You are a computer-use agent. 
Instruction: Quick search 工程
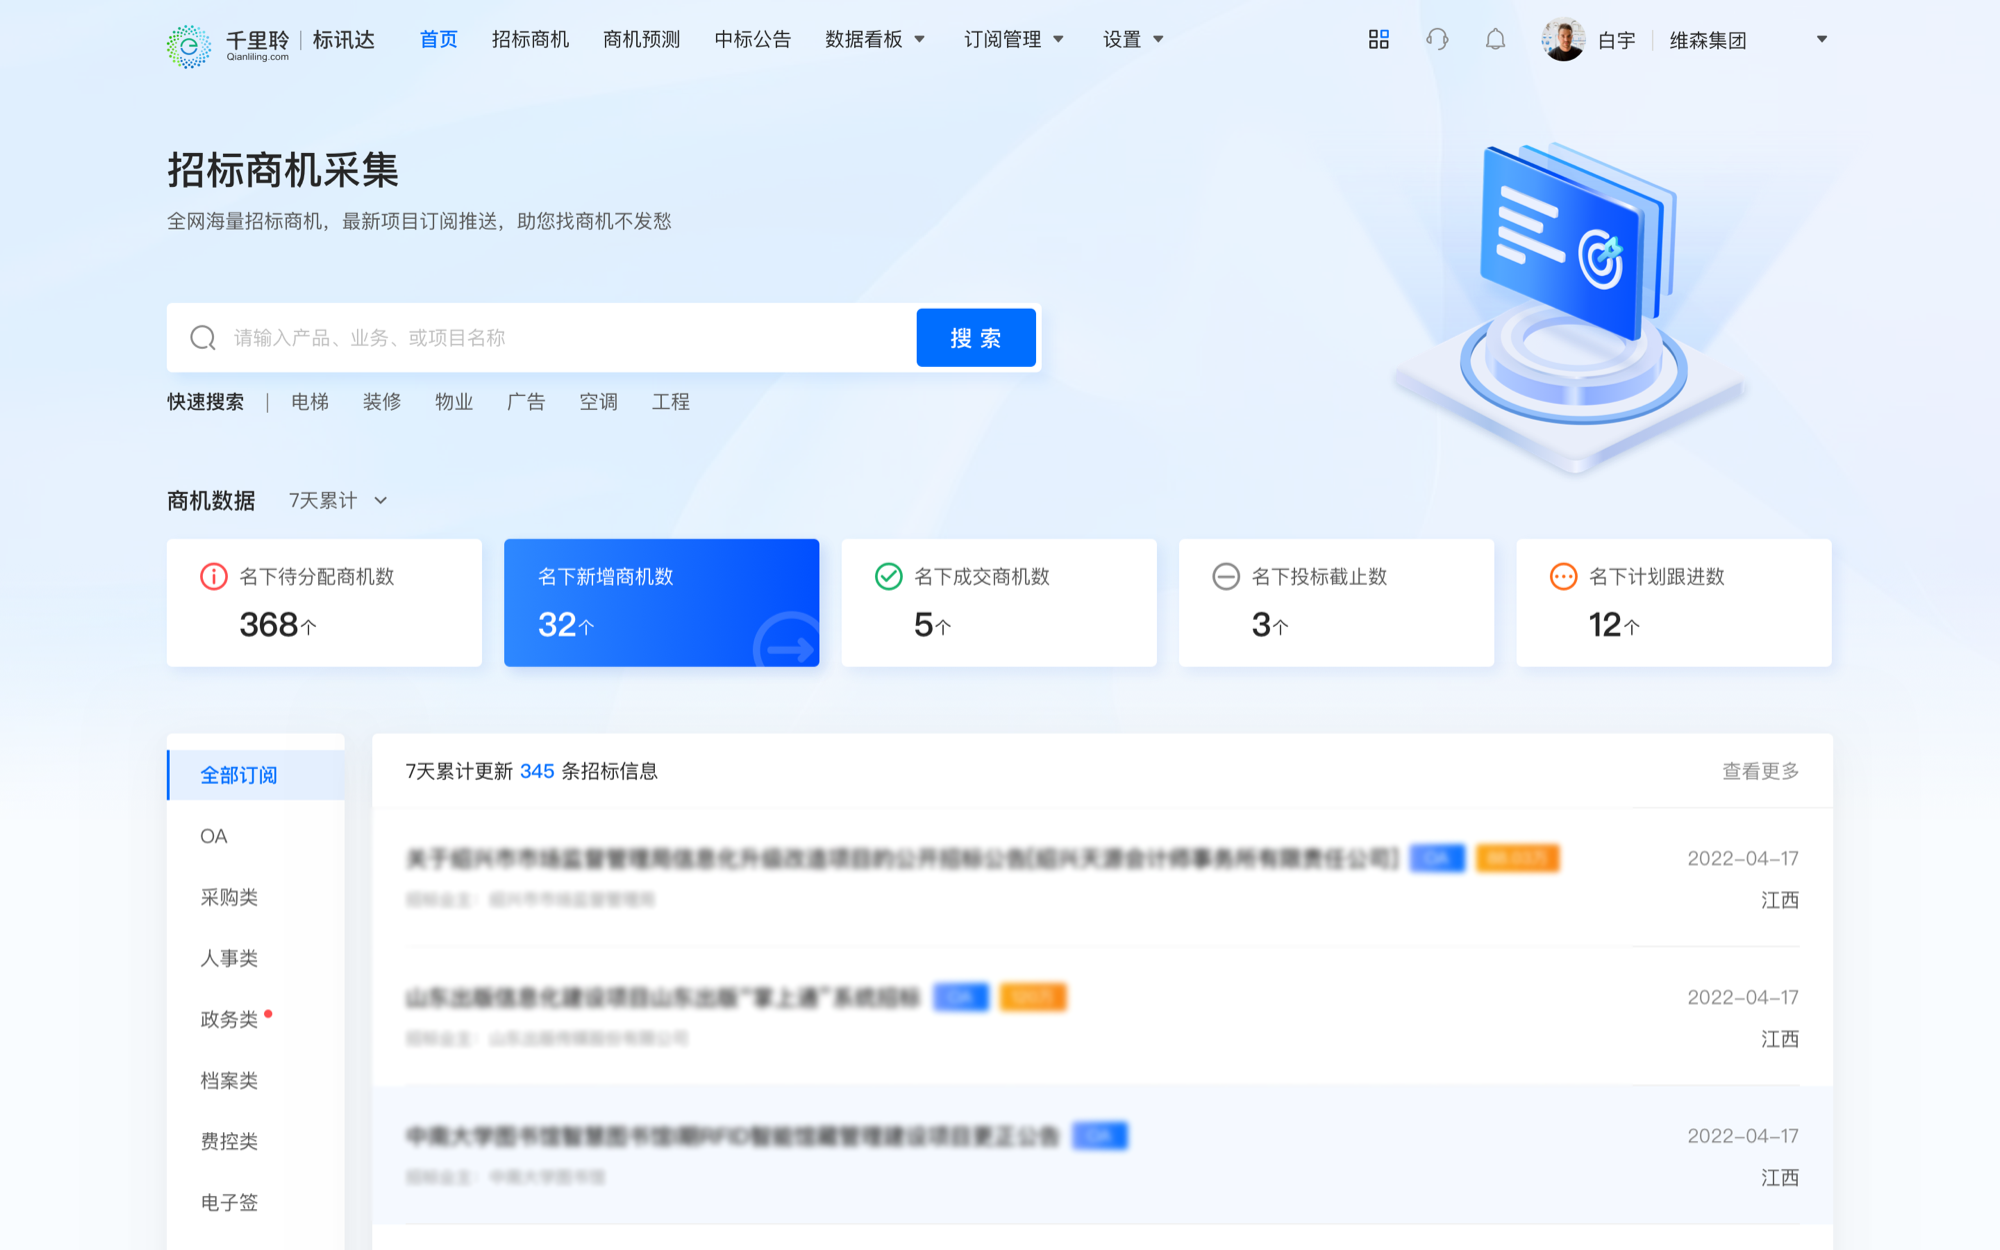(670, 402)
